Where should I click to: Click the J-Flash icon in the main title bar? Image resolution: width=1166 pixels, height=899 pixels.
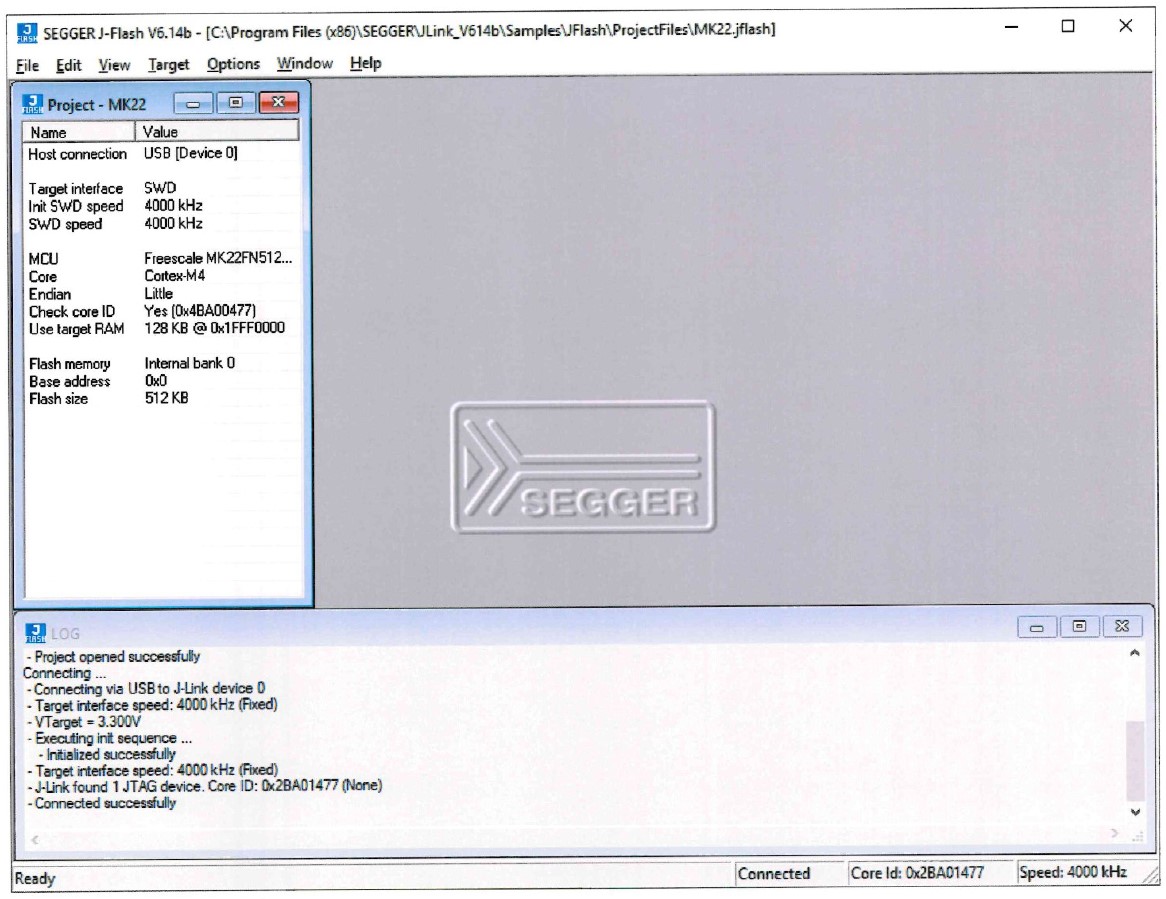[x=27, y=32]
